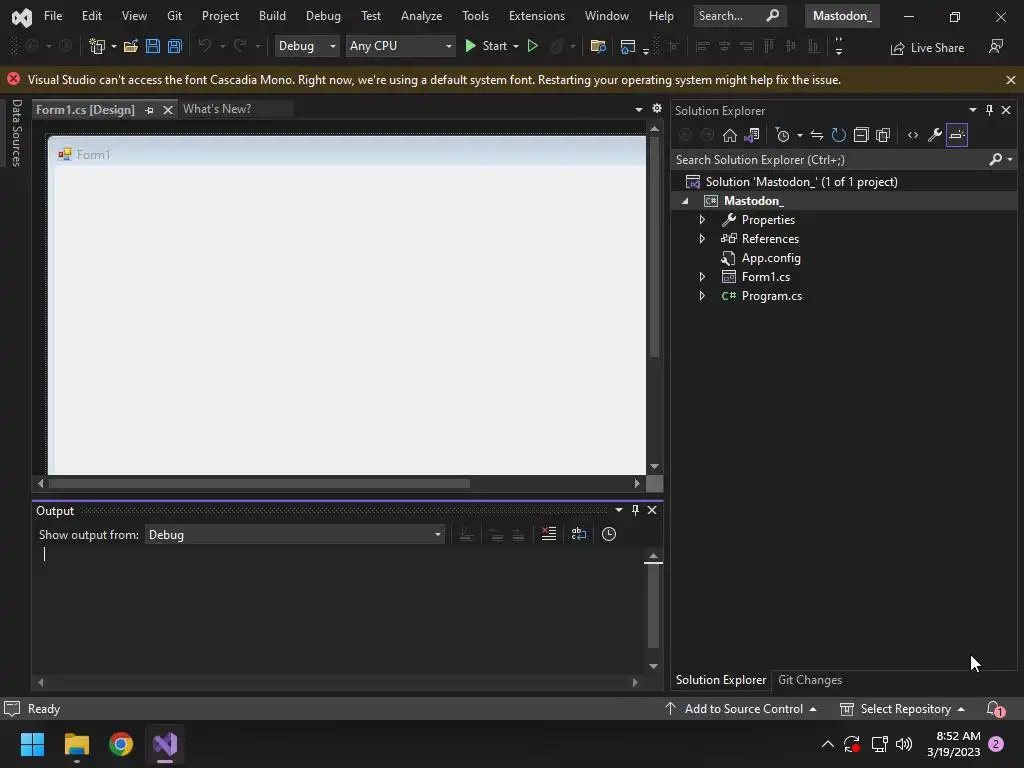The height and width of the screenshot is (768, 1024).
Task: Clear All in the Output panel
Action: (x=549, y=534)
